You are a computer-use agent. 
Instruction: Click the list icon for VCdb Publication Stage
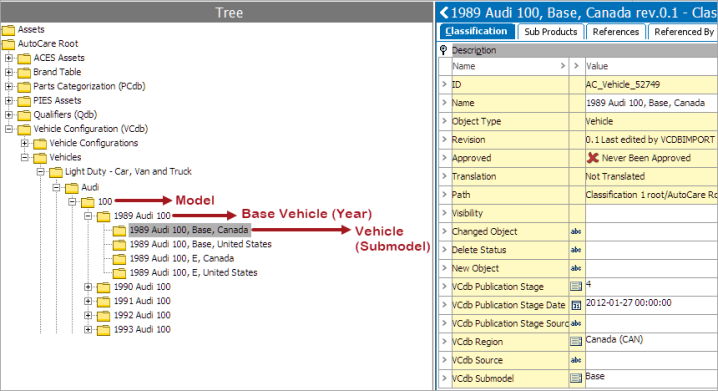click(x=576, y=287)
